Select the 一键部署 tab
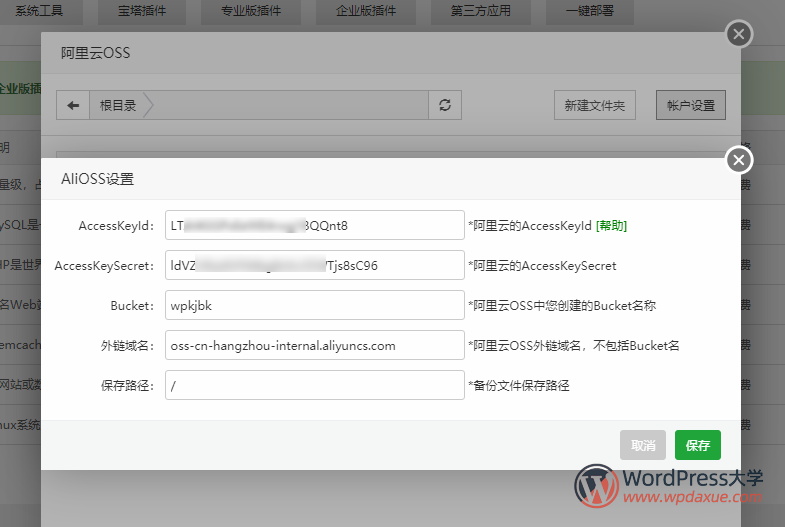Screen dimensions: 785x527 tap(590, 11)
